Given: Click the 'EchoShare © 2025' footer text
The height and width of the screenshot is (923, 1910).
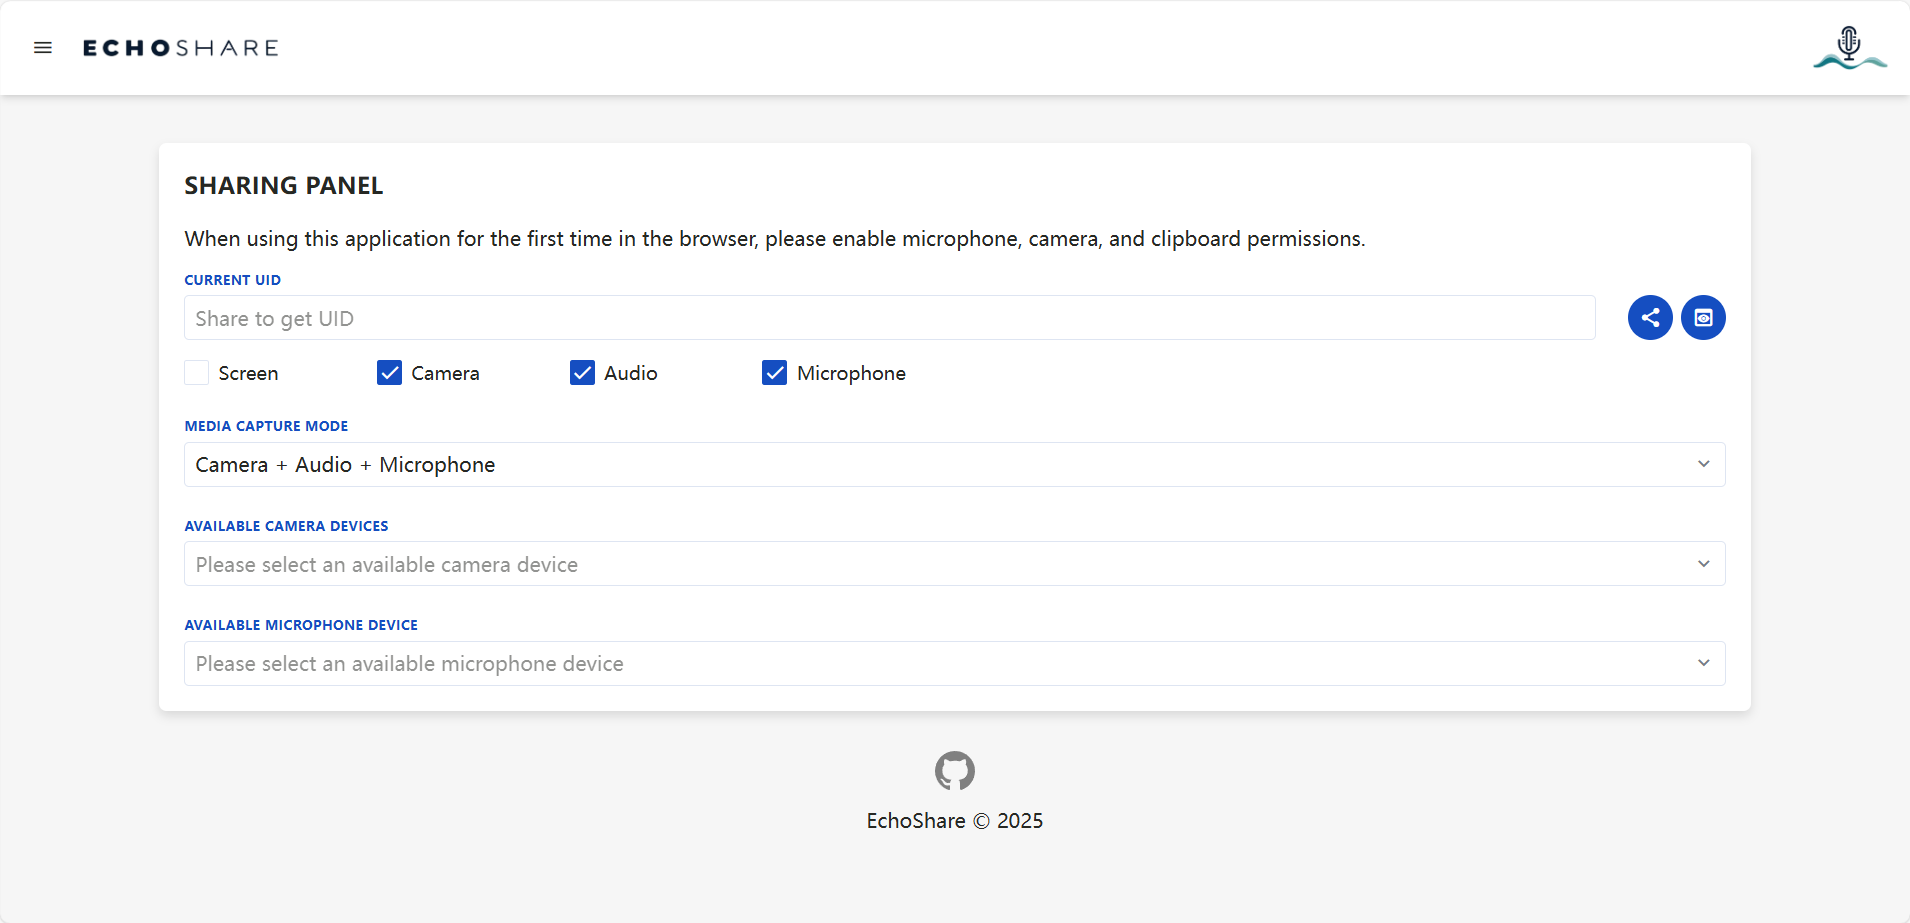Looking at the screenshot, I should point(955,821).
